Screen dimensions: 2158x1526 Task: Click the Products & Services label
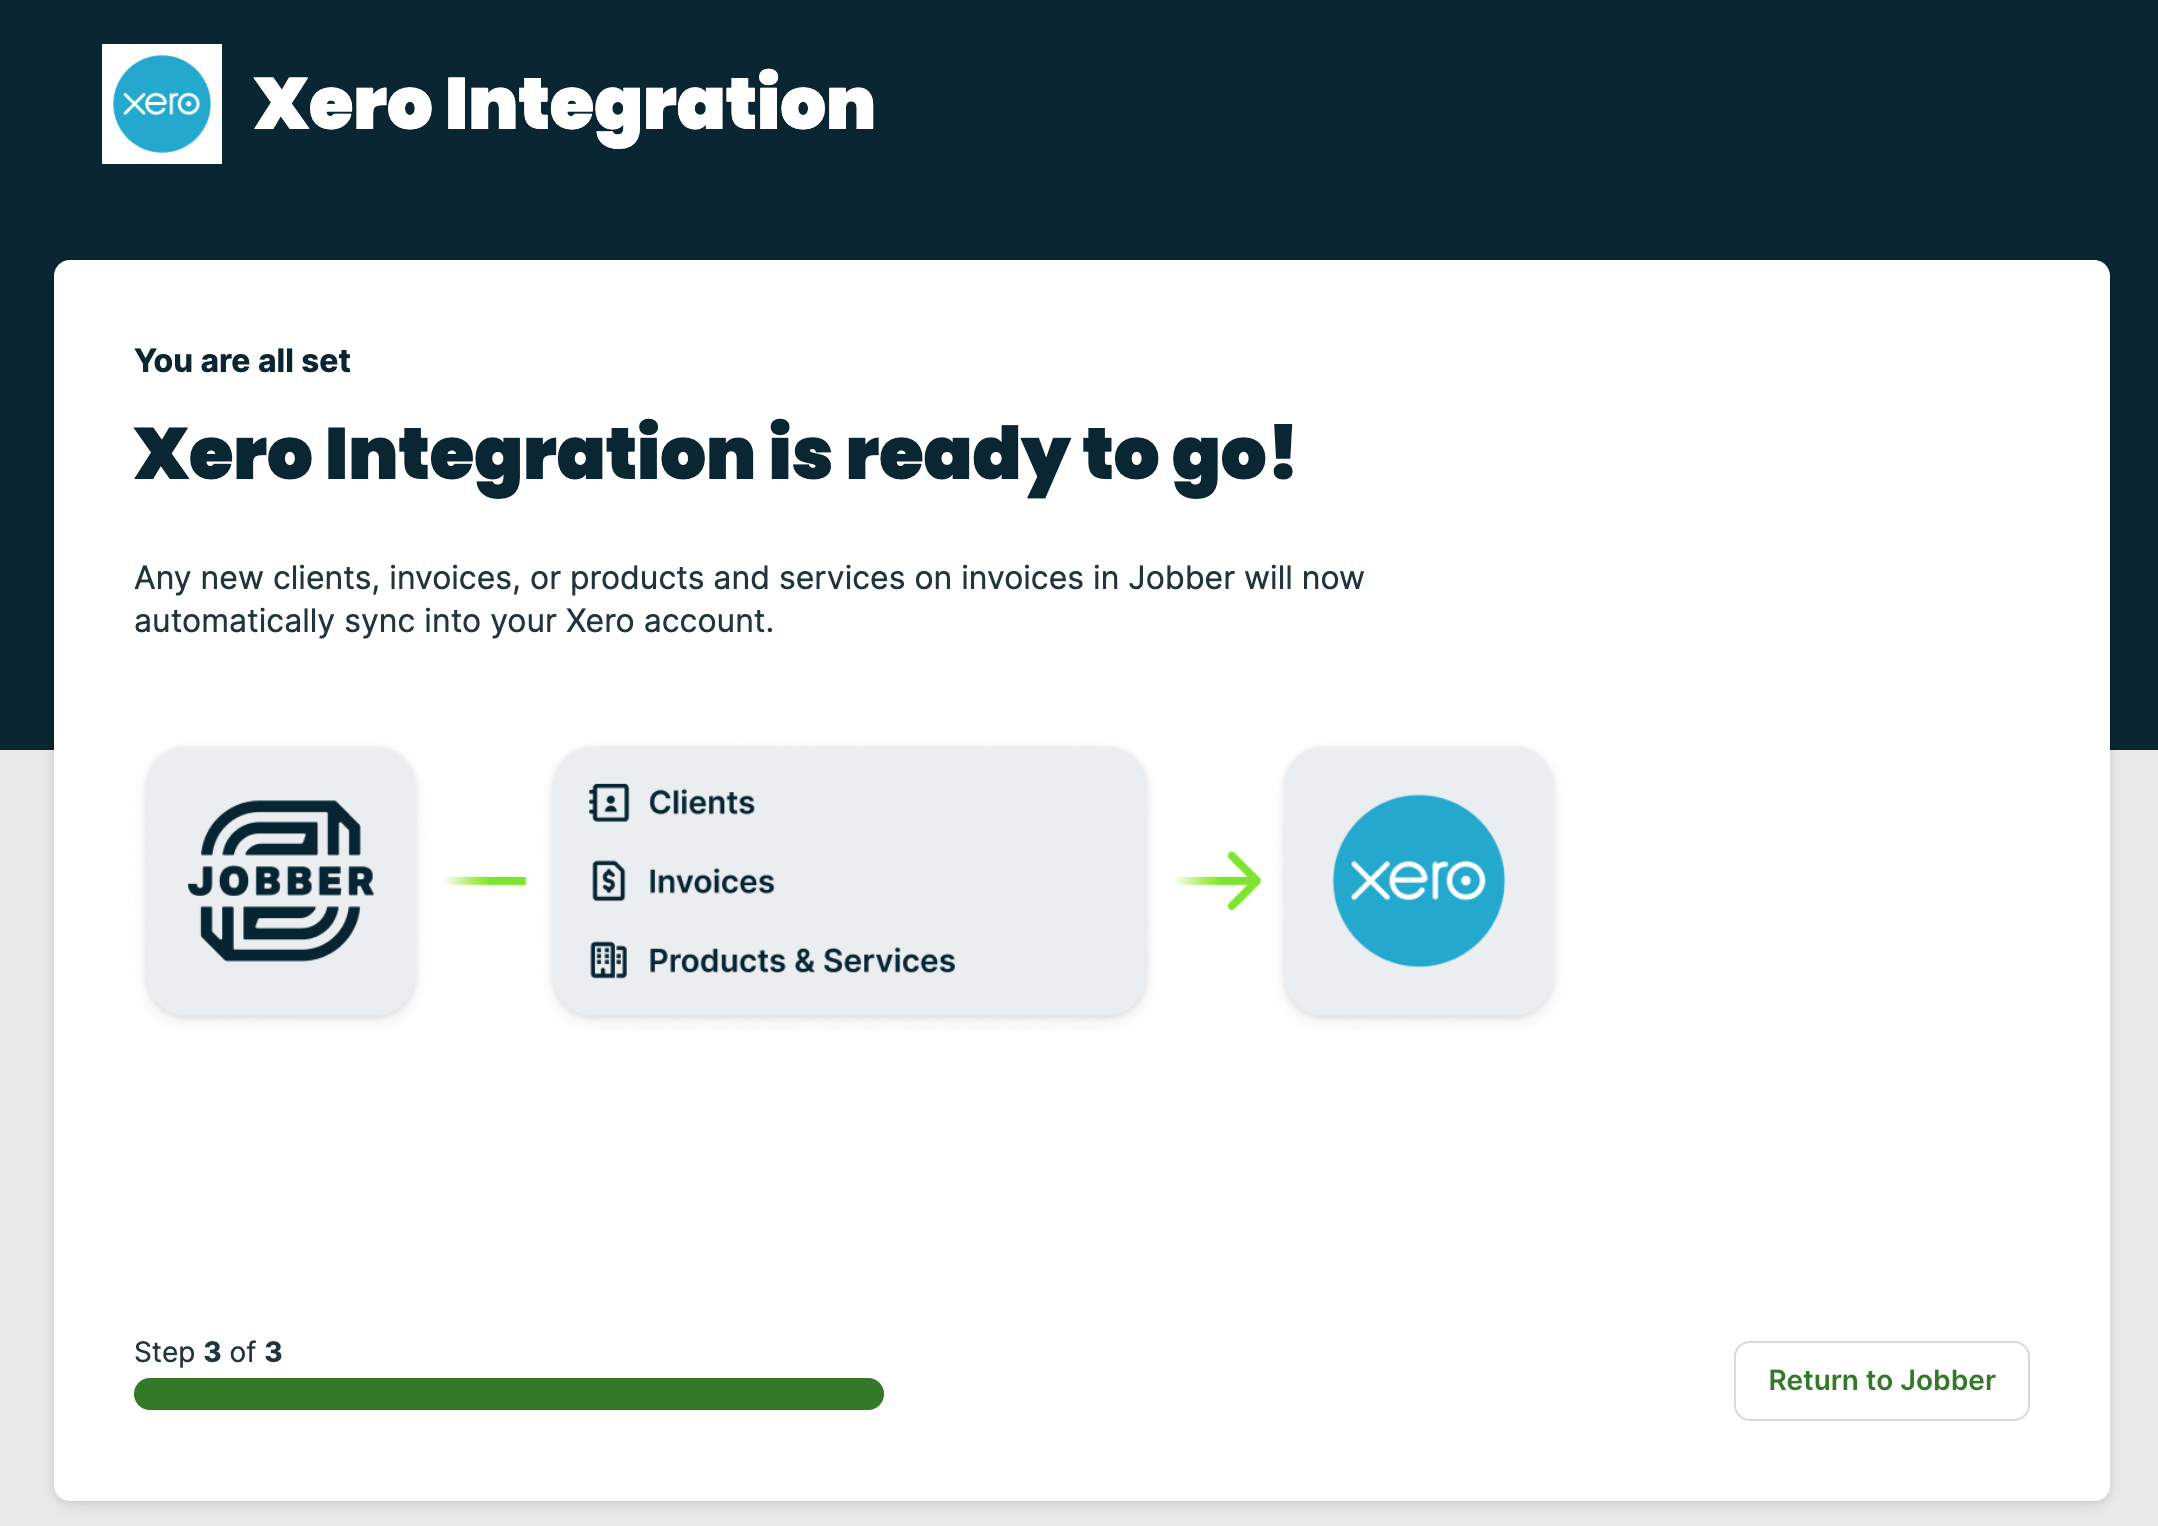pyautogui.click(x=801, y=960)
